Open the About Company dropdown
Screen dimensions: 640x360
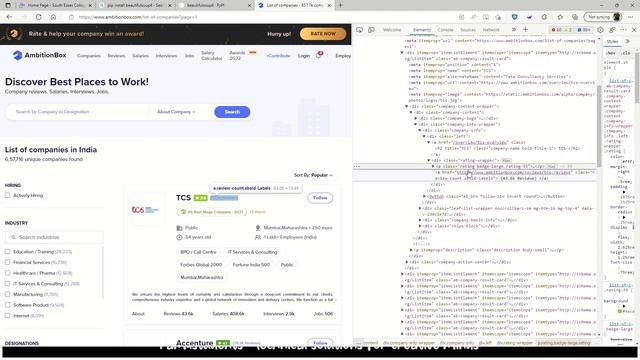click(x=176, y=112)
